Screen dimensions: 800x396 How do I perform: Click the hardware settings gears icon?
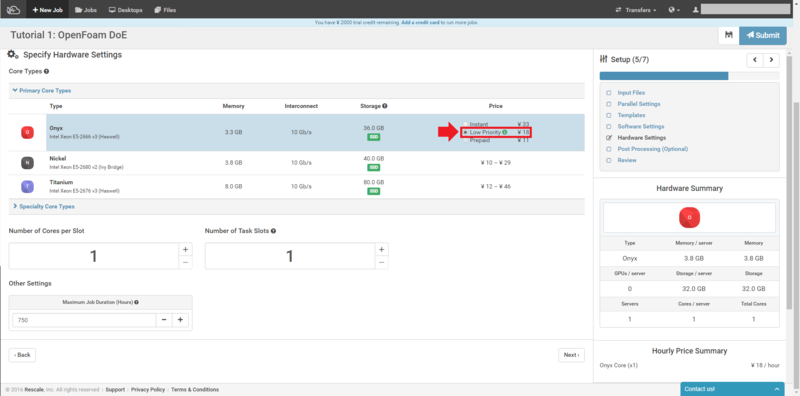[13, 55]
